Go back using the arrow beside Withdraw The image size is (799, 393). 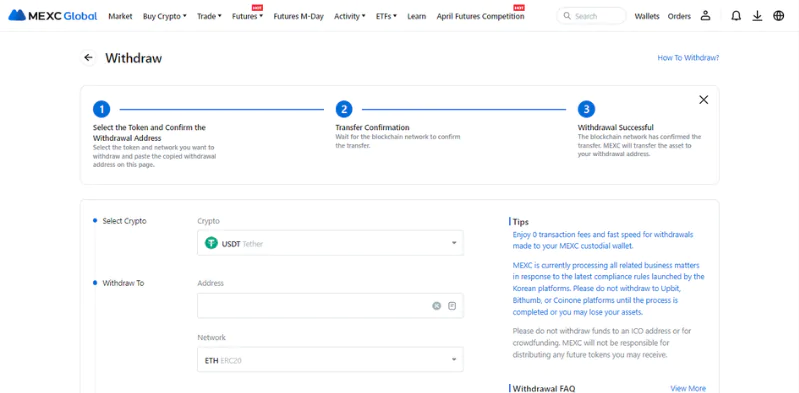[x=89, y=58]
